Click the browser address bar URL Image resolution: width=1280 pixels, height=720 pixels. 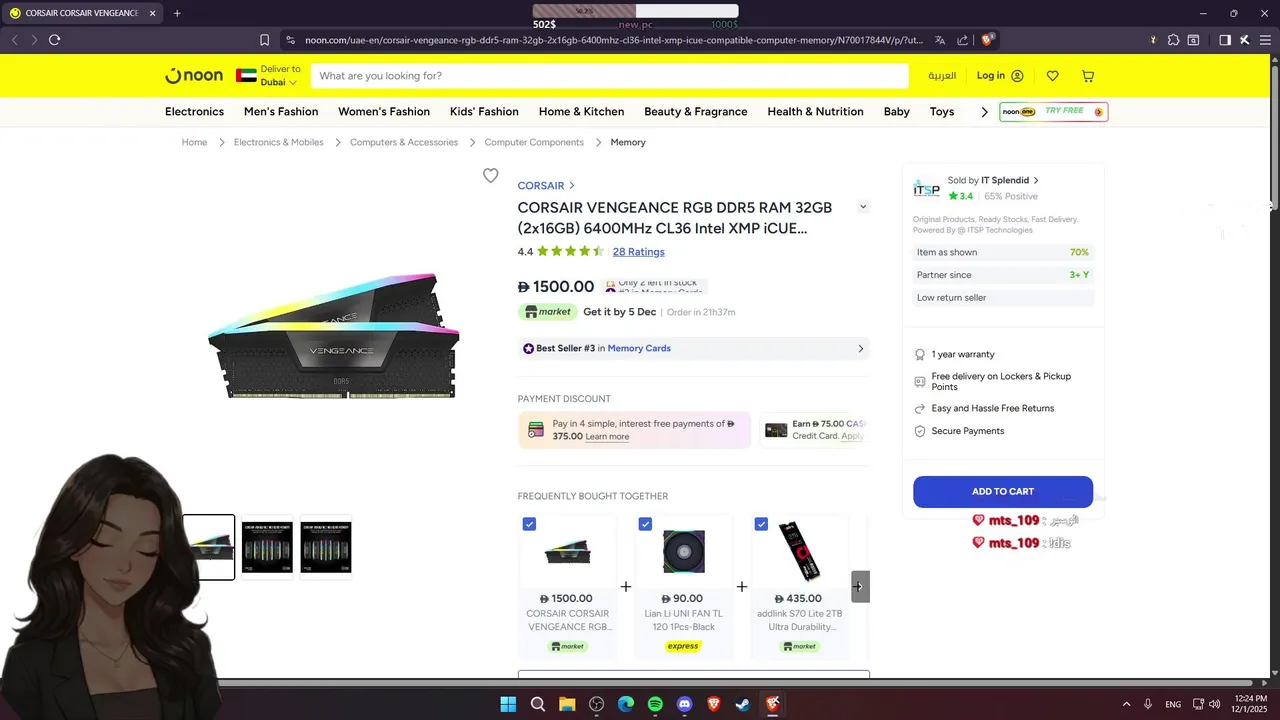[x=614, y=40]
